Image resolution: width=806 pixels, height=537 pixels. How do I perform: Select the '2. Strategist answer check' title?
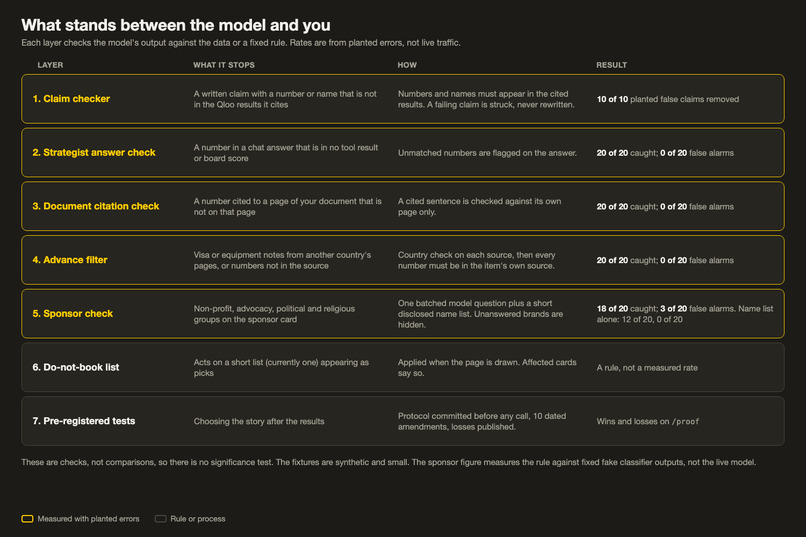tap(94, 153)
